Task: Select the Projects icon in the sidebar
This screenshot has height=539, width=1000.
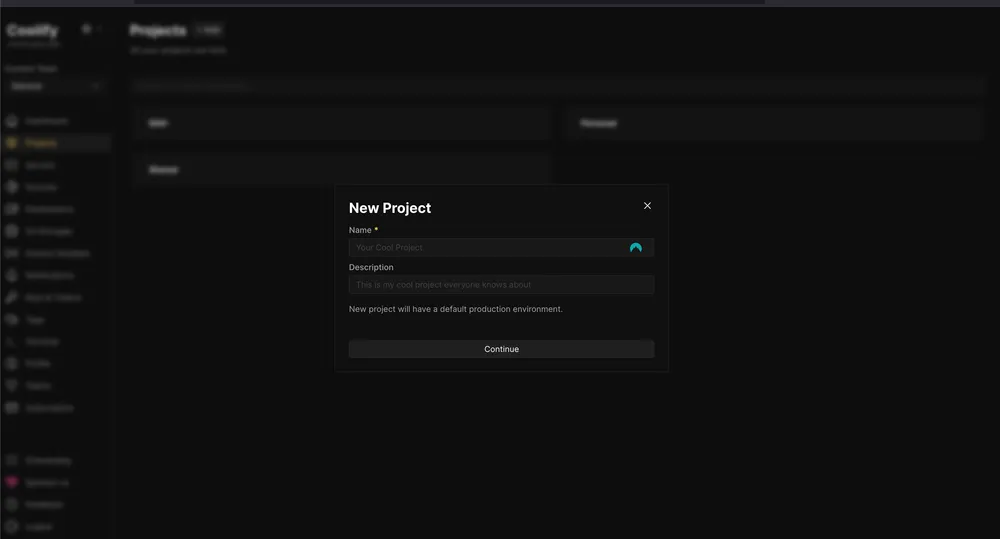Action: (12, 143)
